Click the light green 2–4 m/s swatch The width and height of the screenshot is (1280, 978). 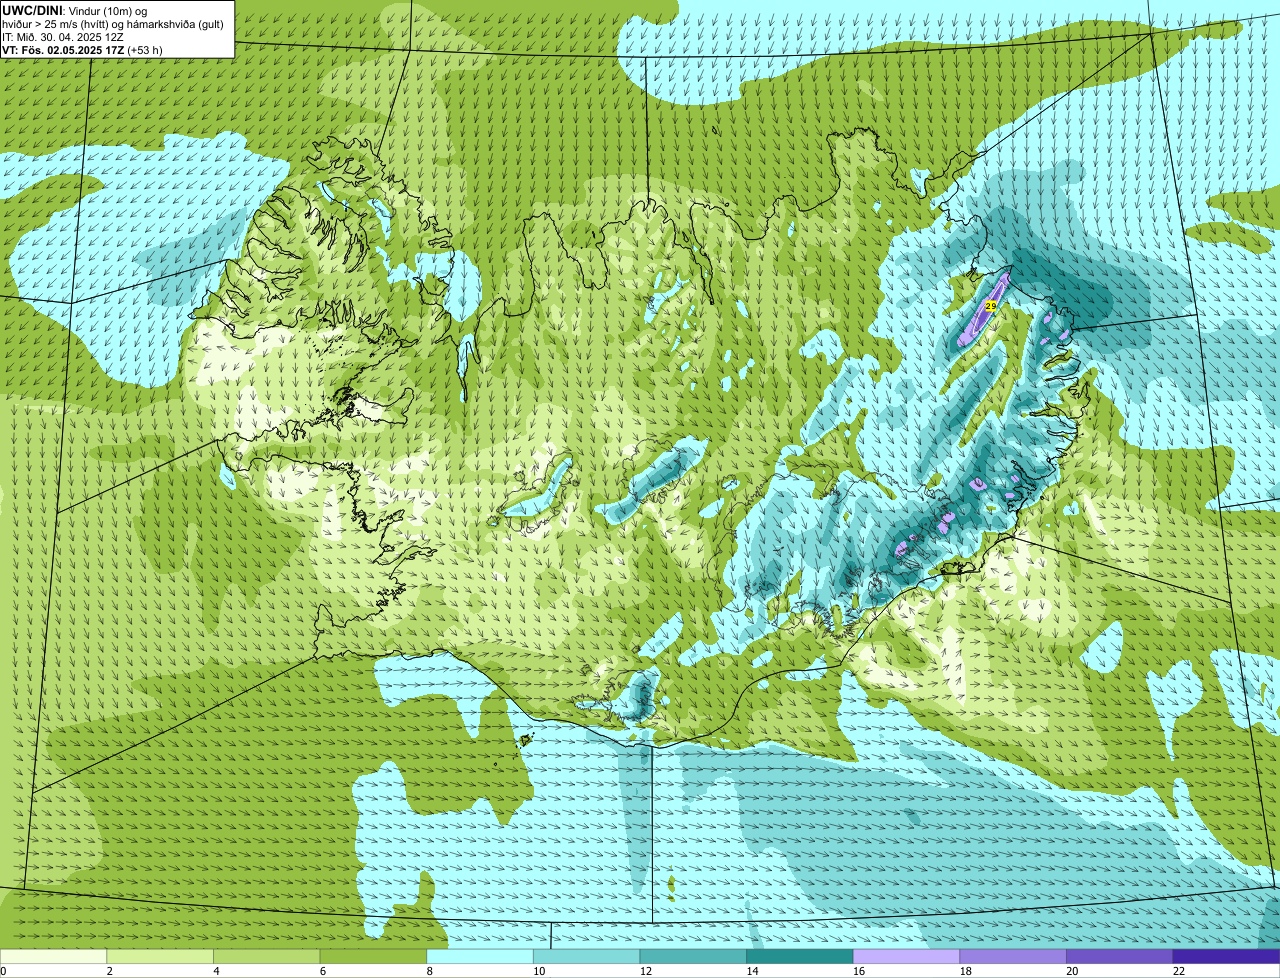160,956
